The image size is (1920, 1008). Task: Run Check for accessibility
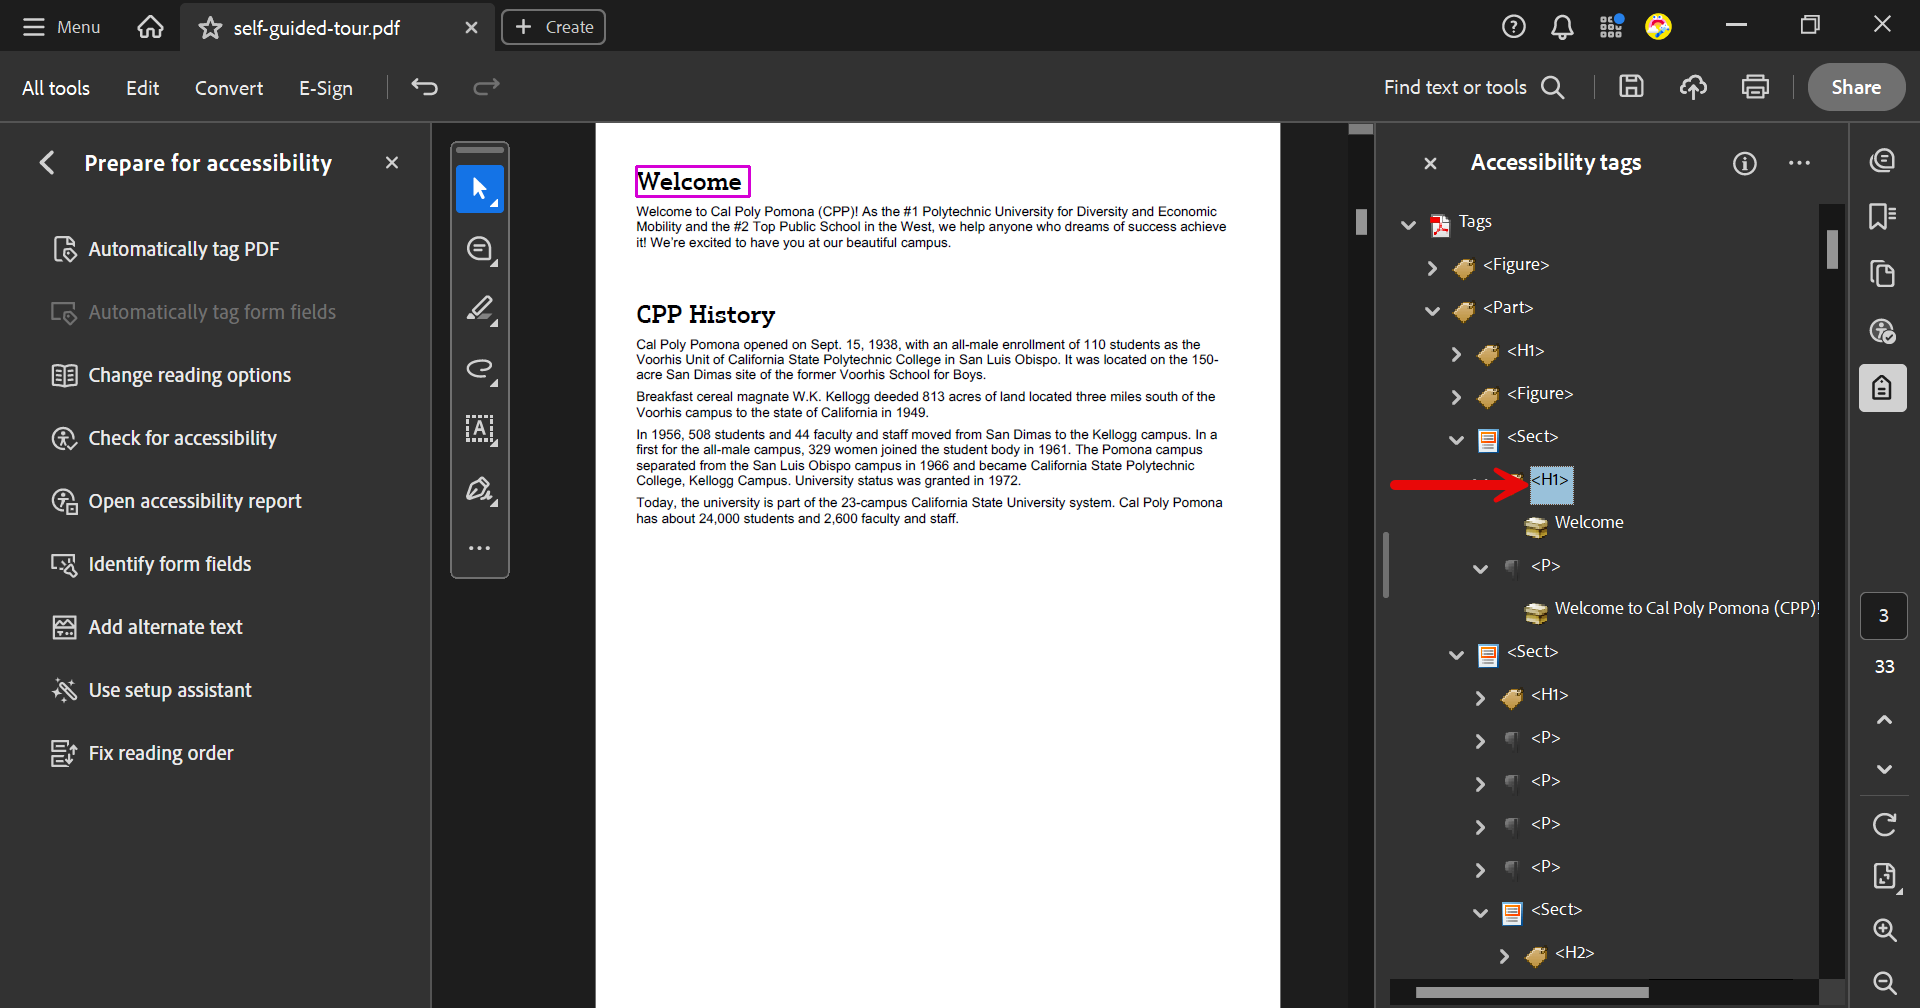click(182, 438)
